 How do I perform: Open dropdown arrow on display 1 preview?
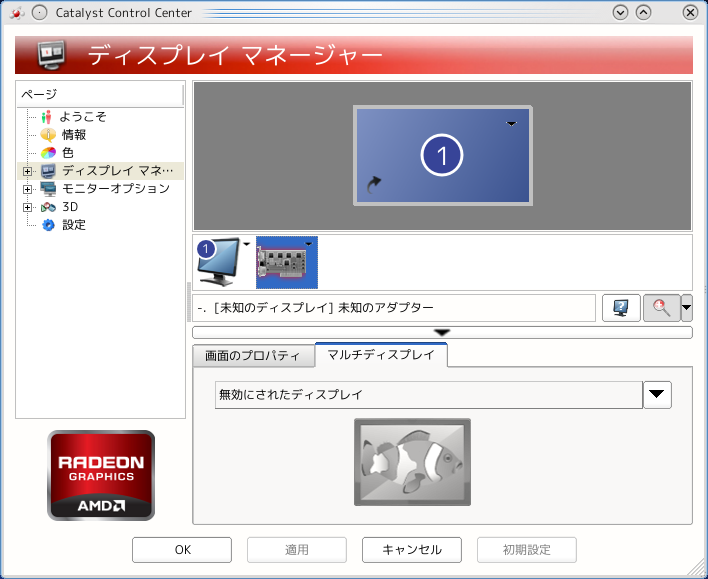tap(511, 124)
